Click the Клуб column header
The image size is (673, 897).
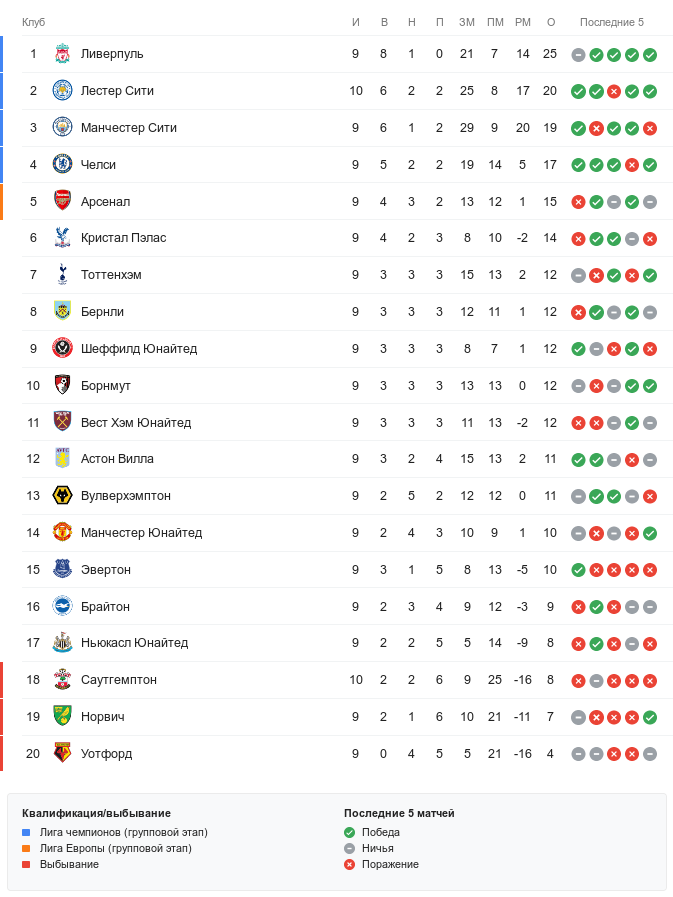34,22
